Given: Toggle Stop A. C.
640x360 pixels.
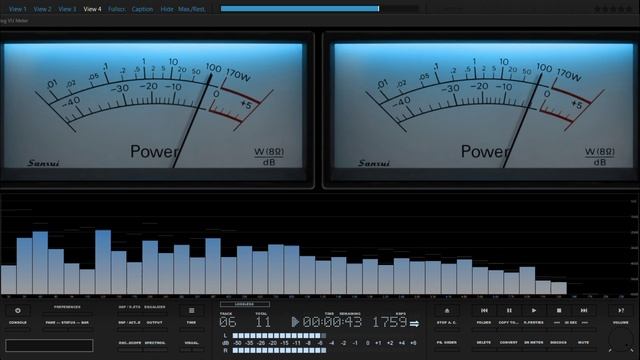Looking at the screenshot, I should click(447, 322).
